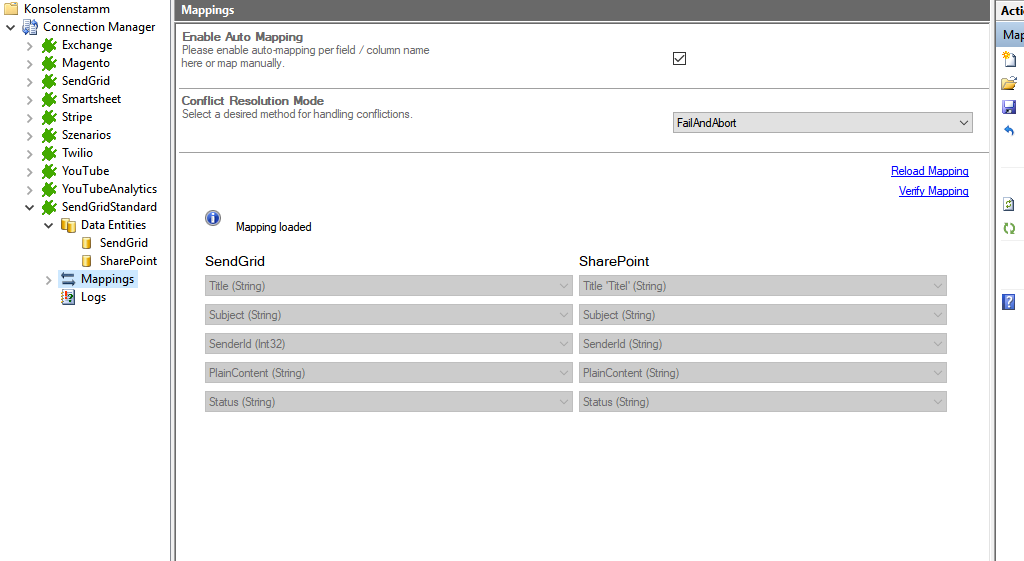This screenshot has height=561, width=1024.
Task: Open the SenderId (Int32) SendGrid dropdown
Action: 388,344
